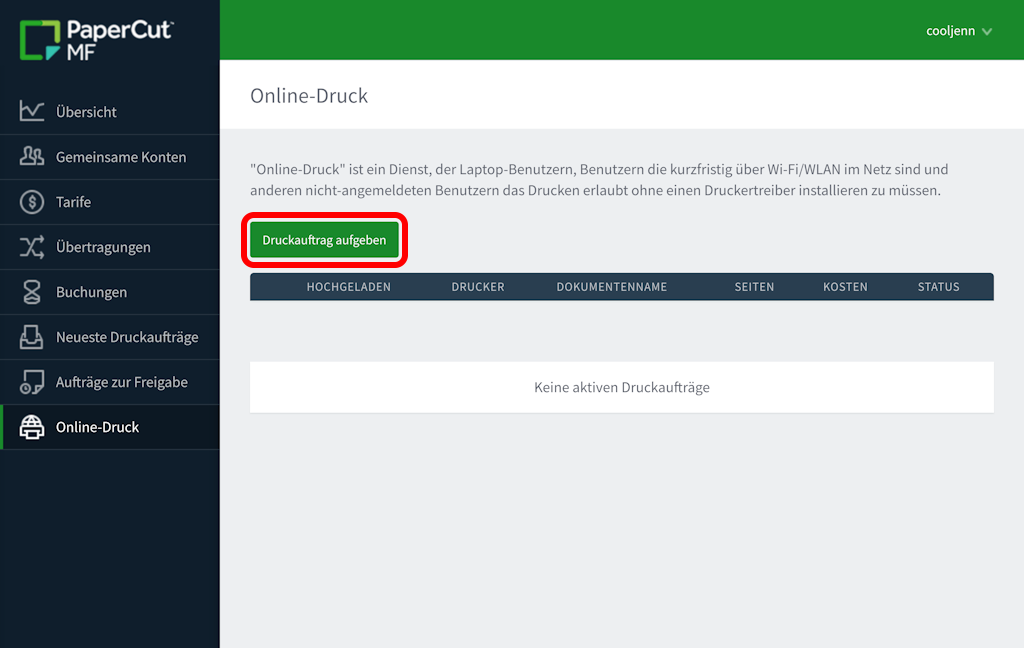The height and width of the screenshot is (648, 1024).
Task: Click the Übertragungen crossed arrows icon
Action: (32, 247)
